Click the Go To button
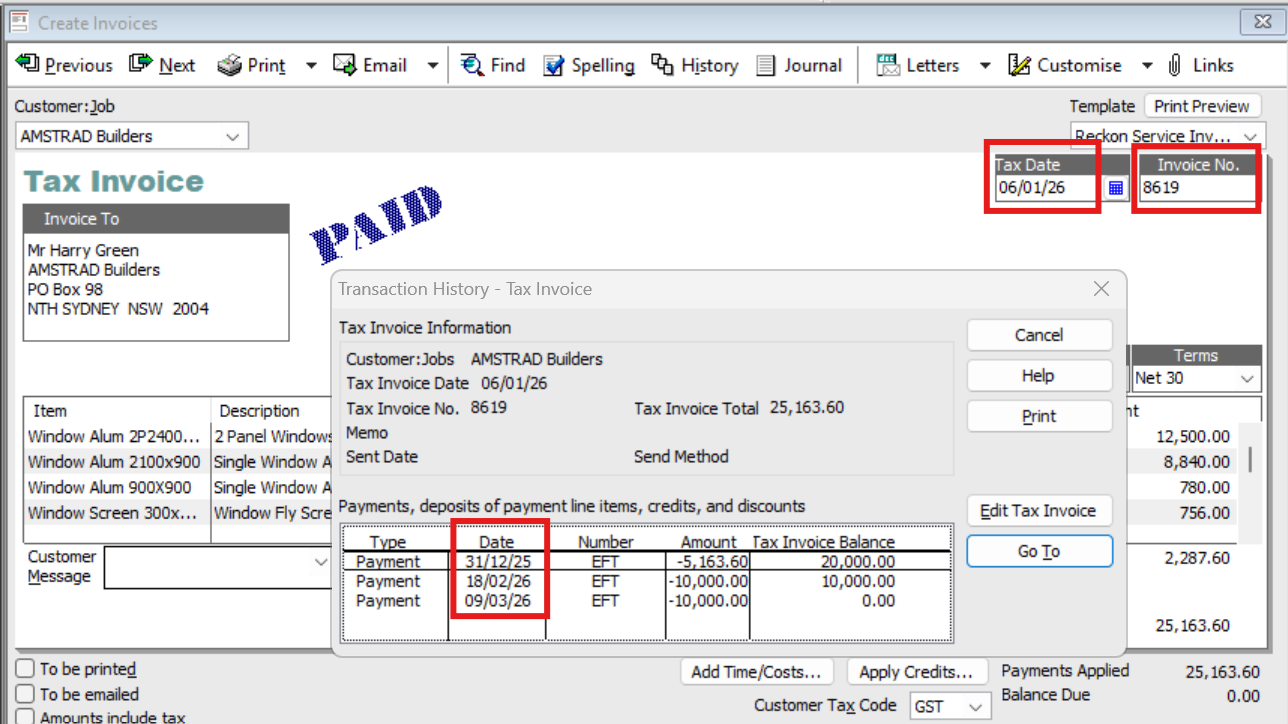1288x724 pixels. pyautogui.click(x=1039, y=551)
